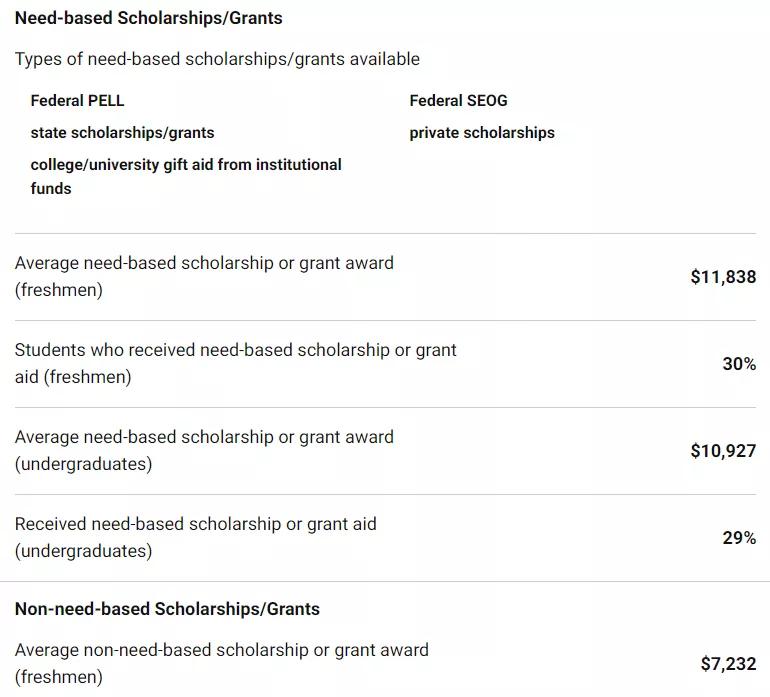770x697 pixels.
Task: Click the 29% undergraduates value
Action: tap(739, 537)
